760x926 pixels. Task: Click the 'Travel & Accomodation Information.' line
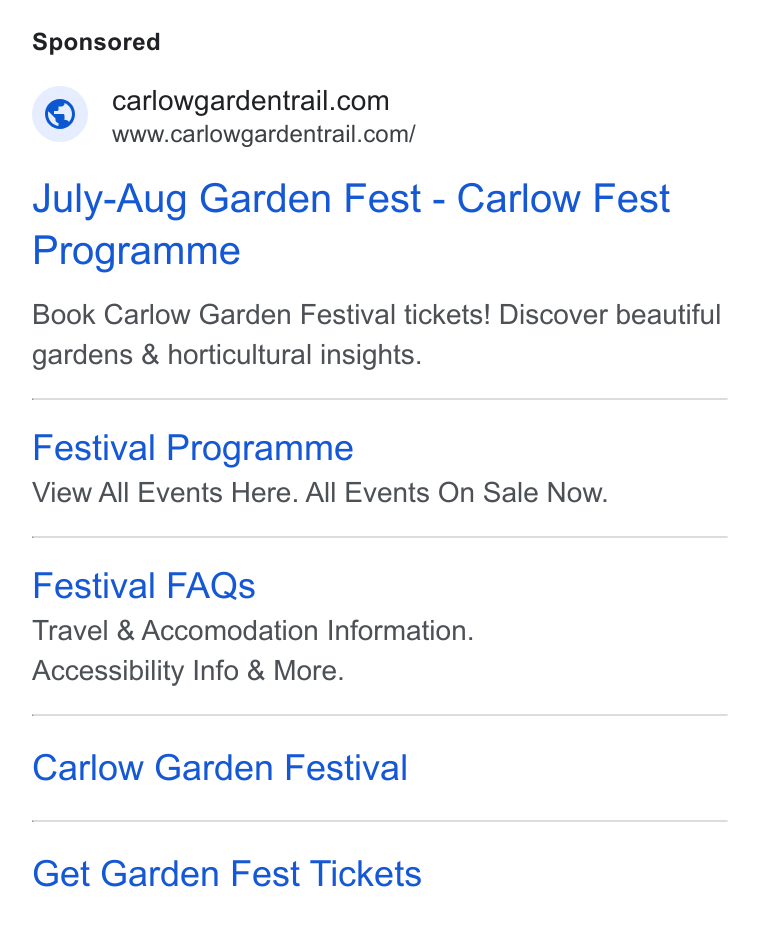tap(253, 631)
